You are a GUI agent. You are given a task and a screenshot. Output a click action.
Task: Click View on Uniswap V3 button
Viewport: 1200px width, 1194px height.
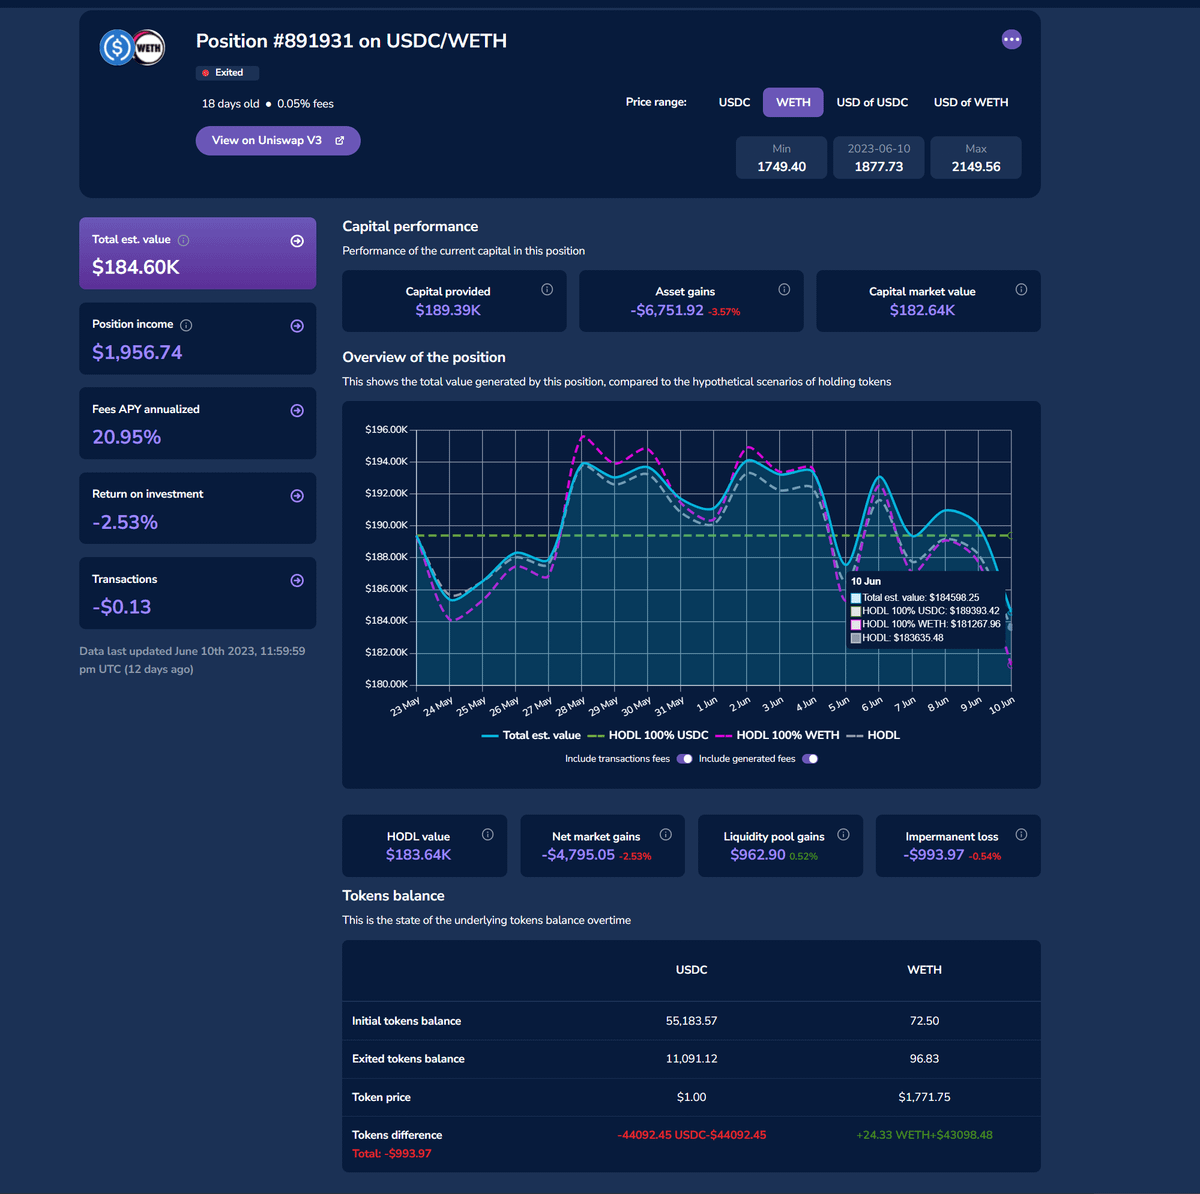[278, 141]
